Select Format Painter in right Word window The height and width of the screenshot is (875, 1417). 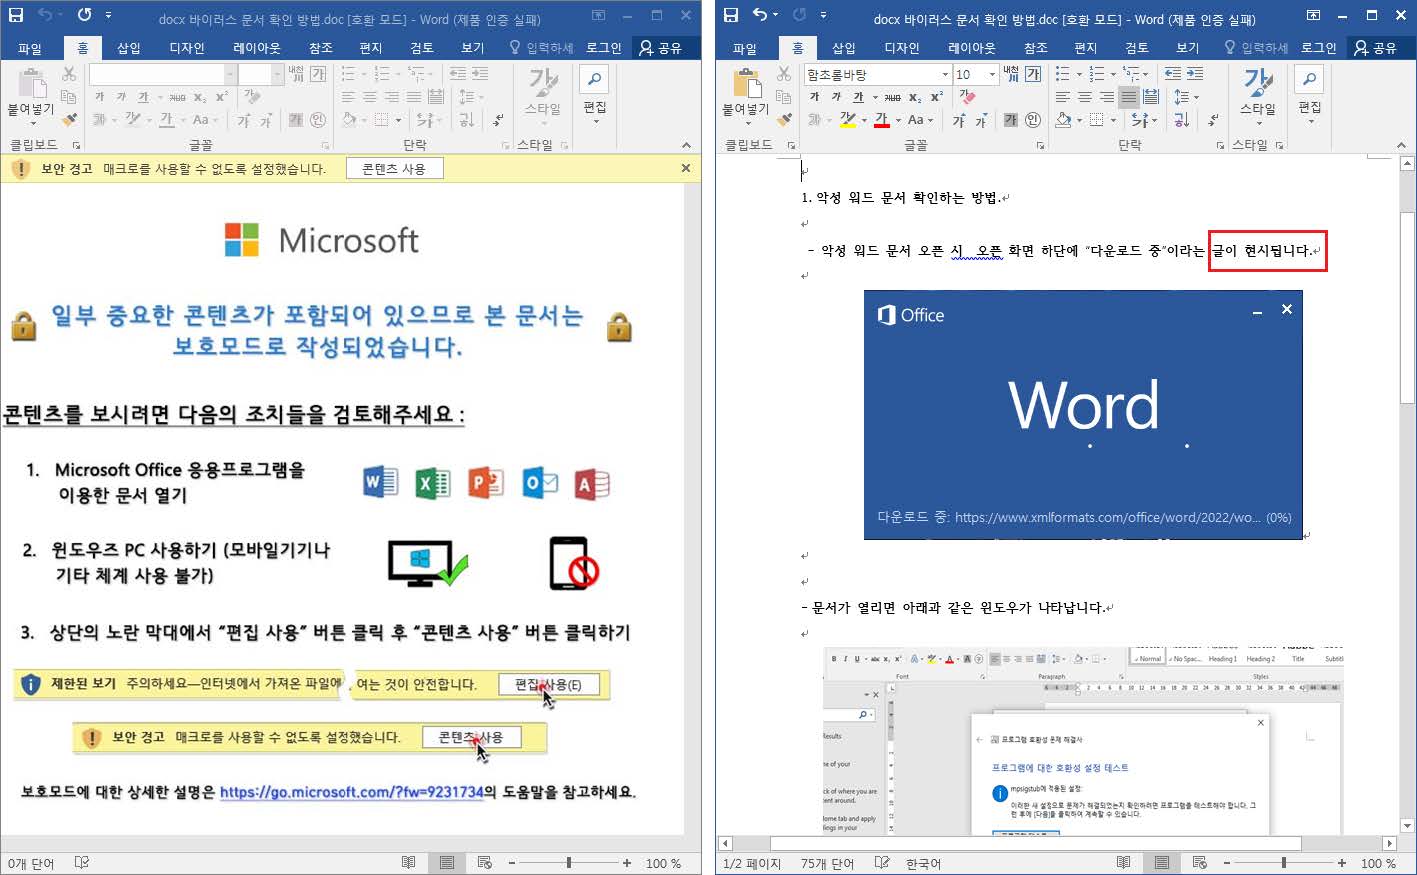coord(784,119)
